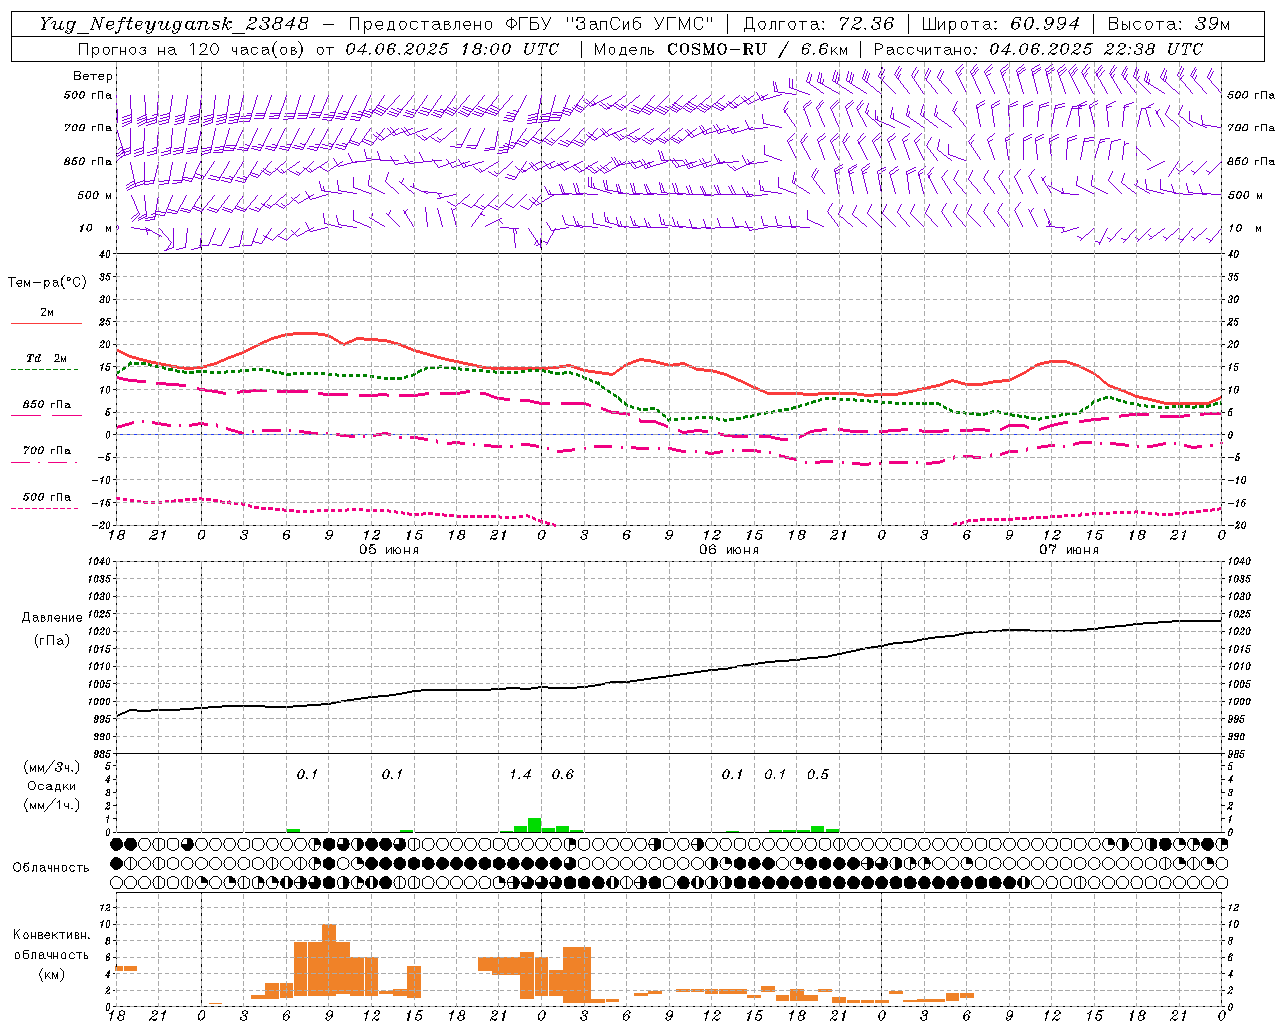Image resolution: width=1280 pixels, height=1024 pixels.
Task: Click the Давление pressure panel label
Action: click(51, 618)
